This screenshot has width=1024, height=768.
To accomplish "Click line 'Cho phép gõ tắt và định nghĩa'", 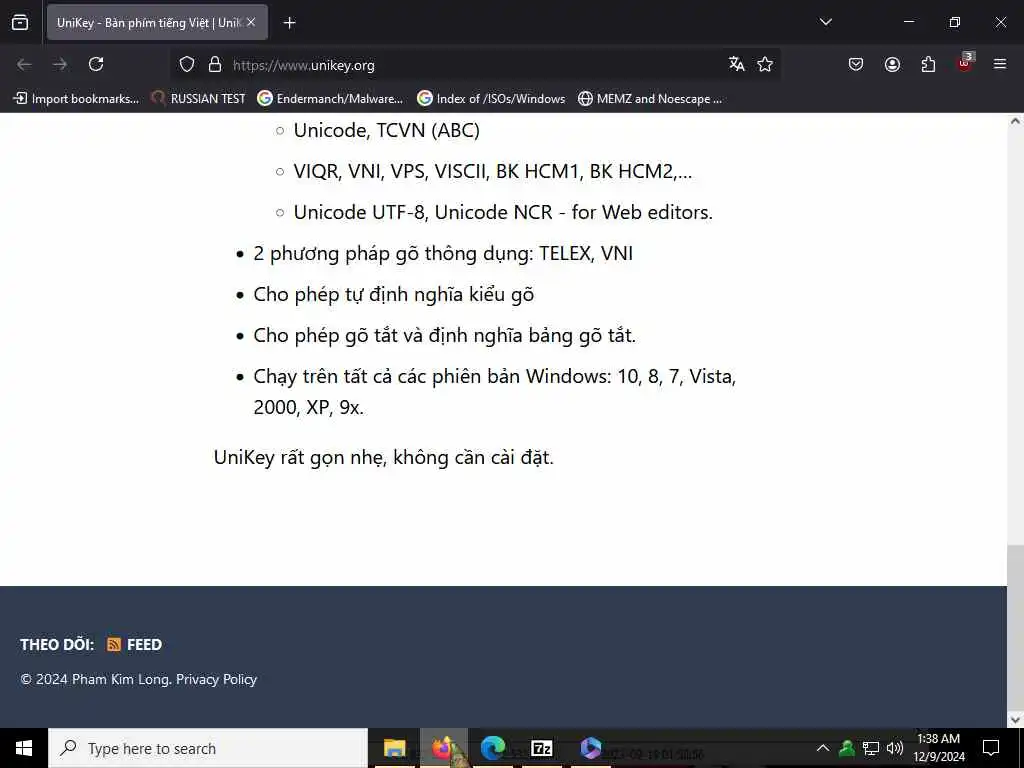I will tap(445, 336).
